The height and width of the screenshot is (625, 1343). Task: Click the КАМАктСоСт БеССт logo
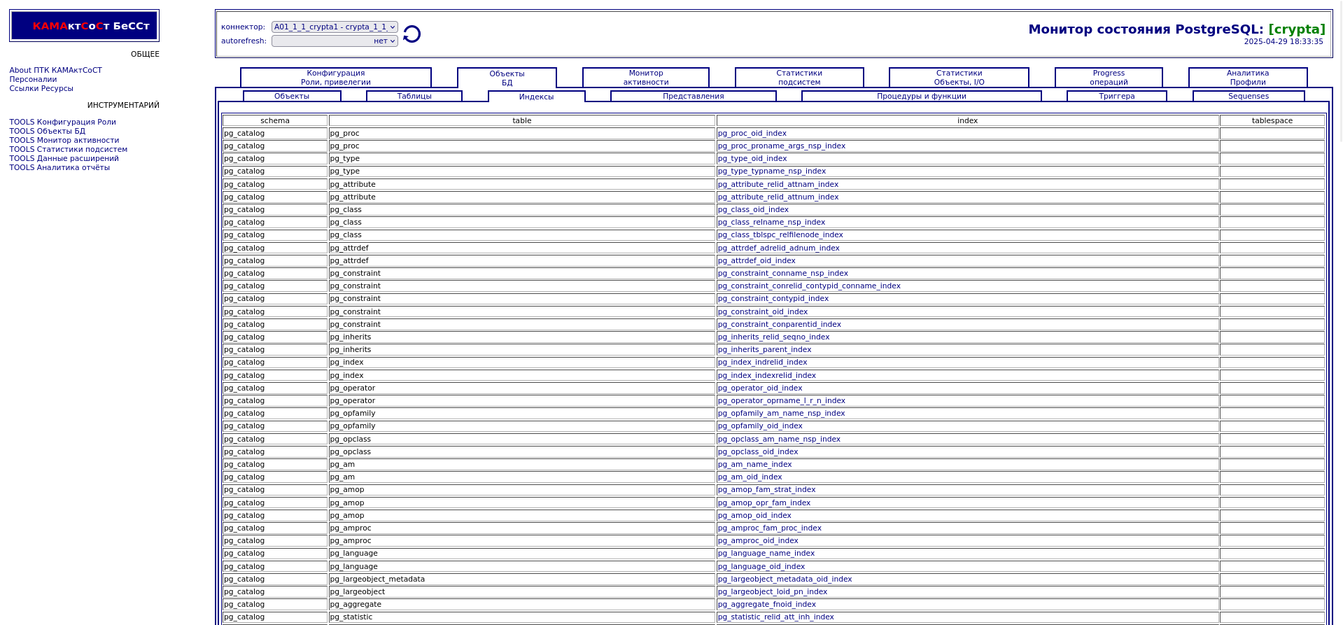click(84, 26)
